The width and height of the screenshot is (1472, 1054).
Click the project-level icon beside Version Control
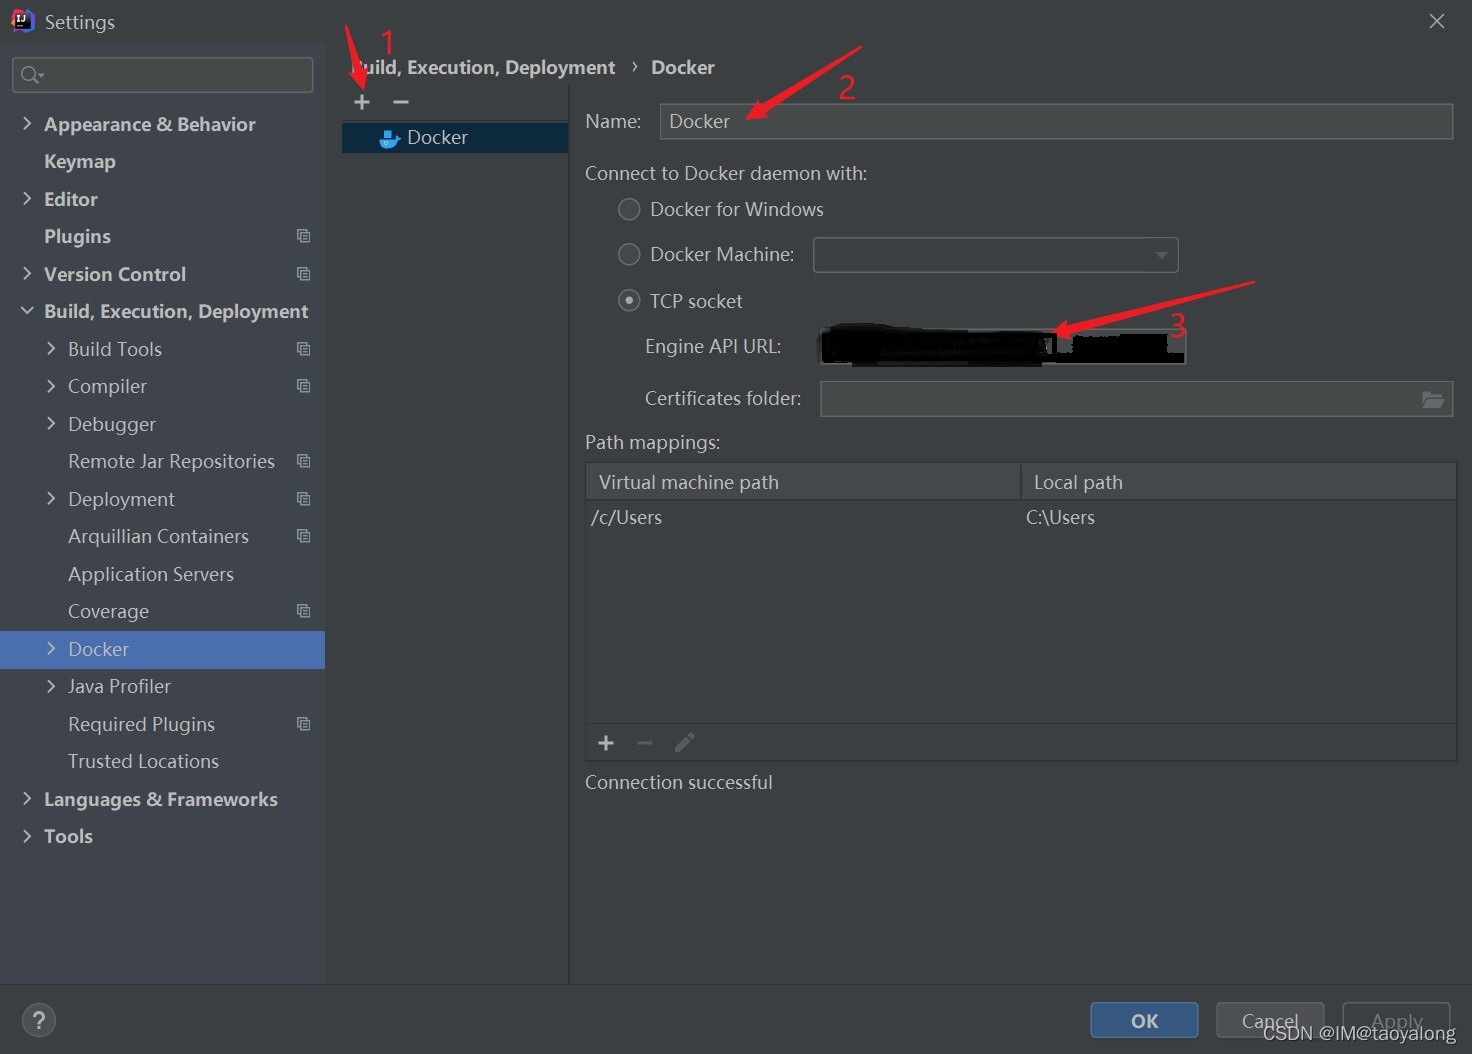pos(303,274)
